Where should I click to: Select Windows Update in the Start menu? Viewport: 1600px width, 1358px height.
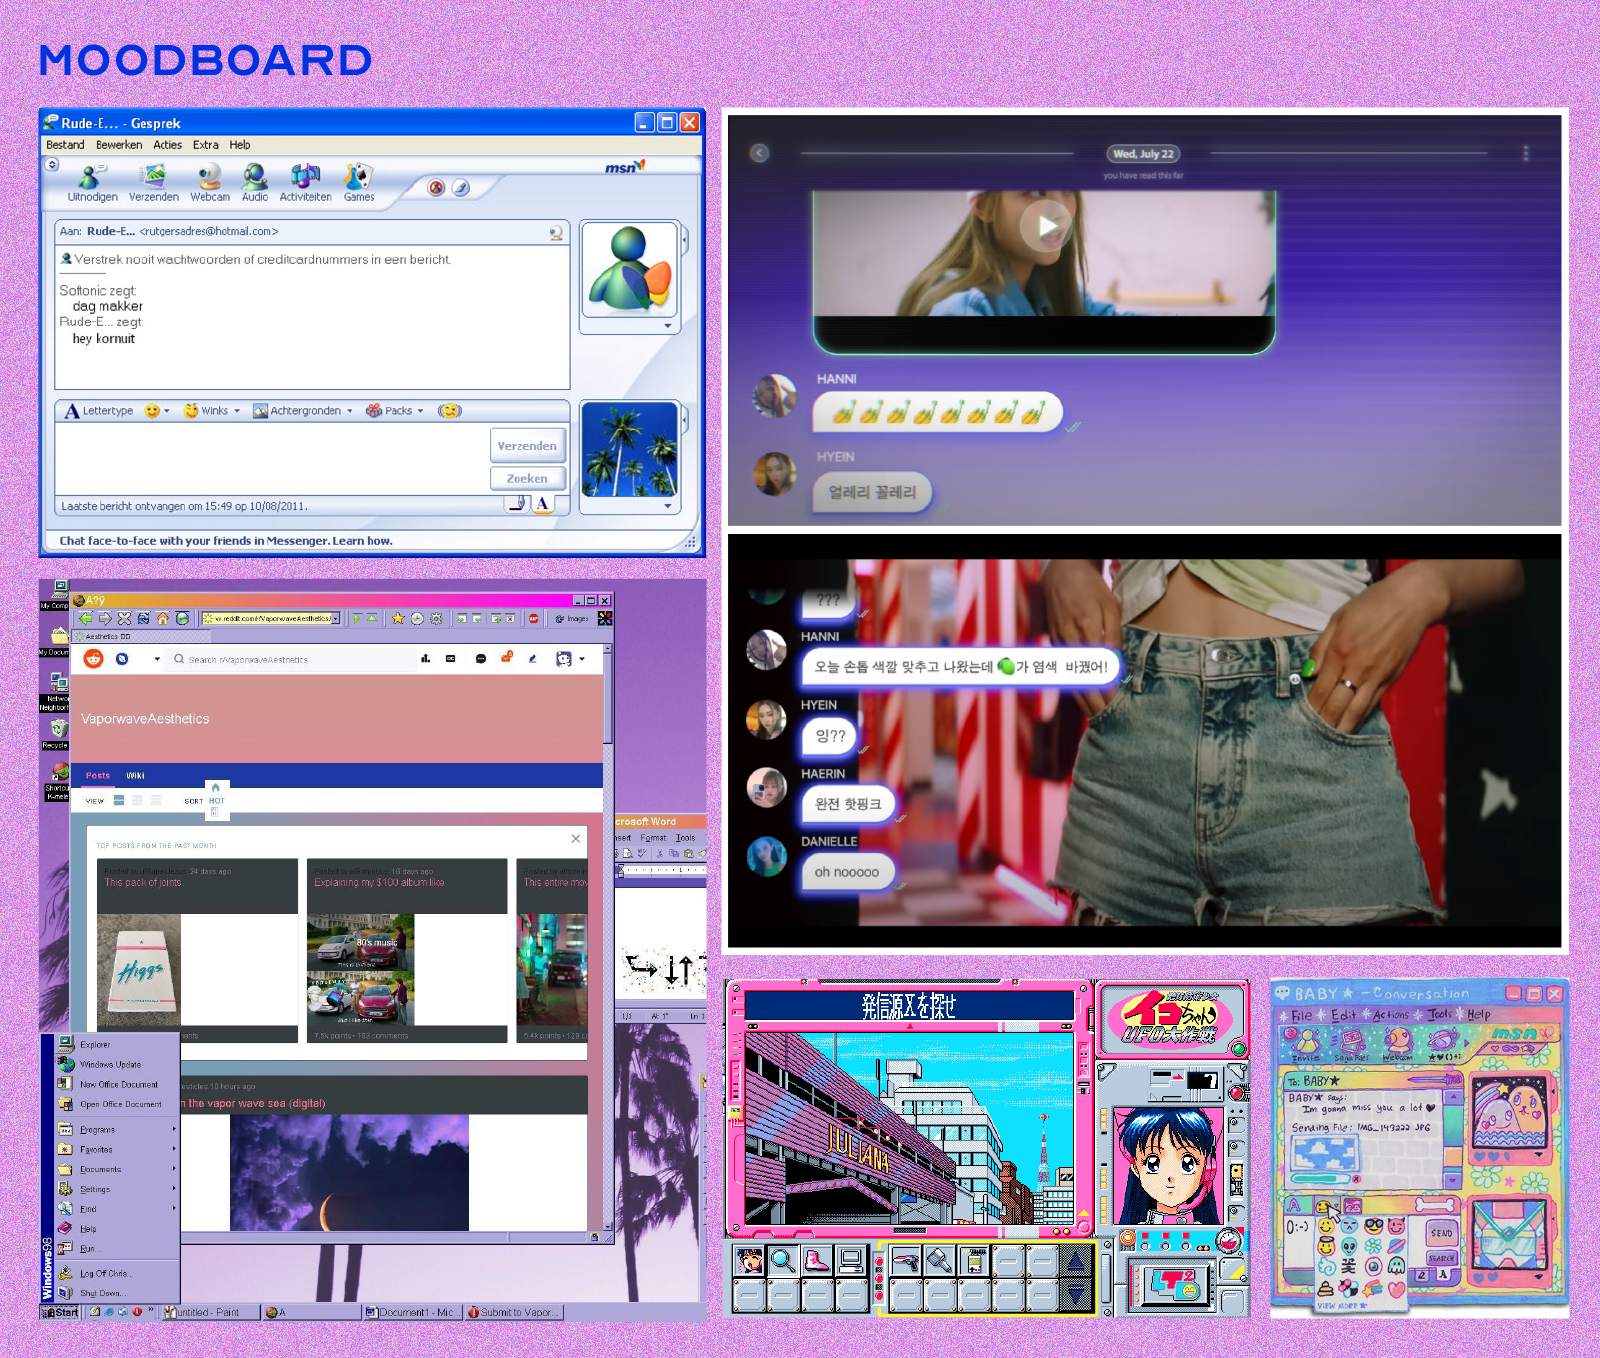(117, 1064)
